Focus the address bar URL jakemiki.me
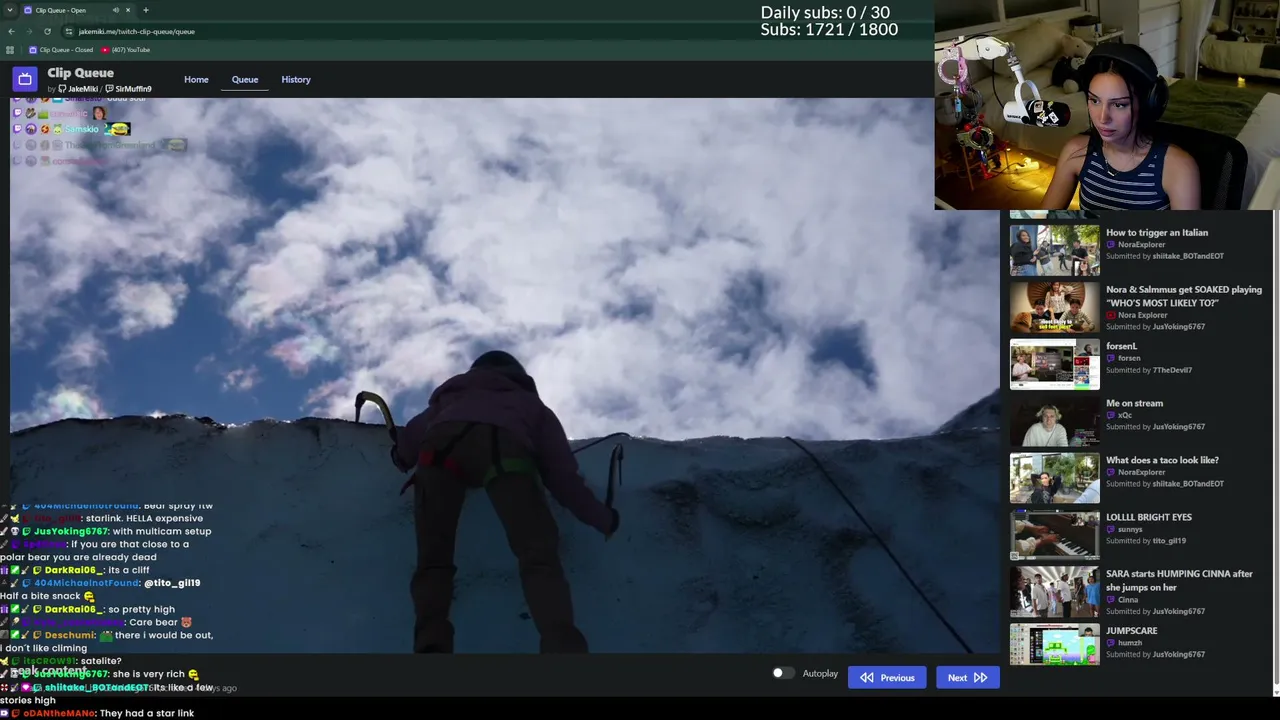The image size is (1280, 720). pyautogui.click(x=137, y=31)
